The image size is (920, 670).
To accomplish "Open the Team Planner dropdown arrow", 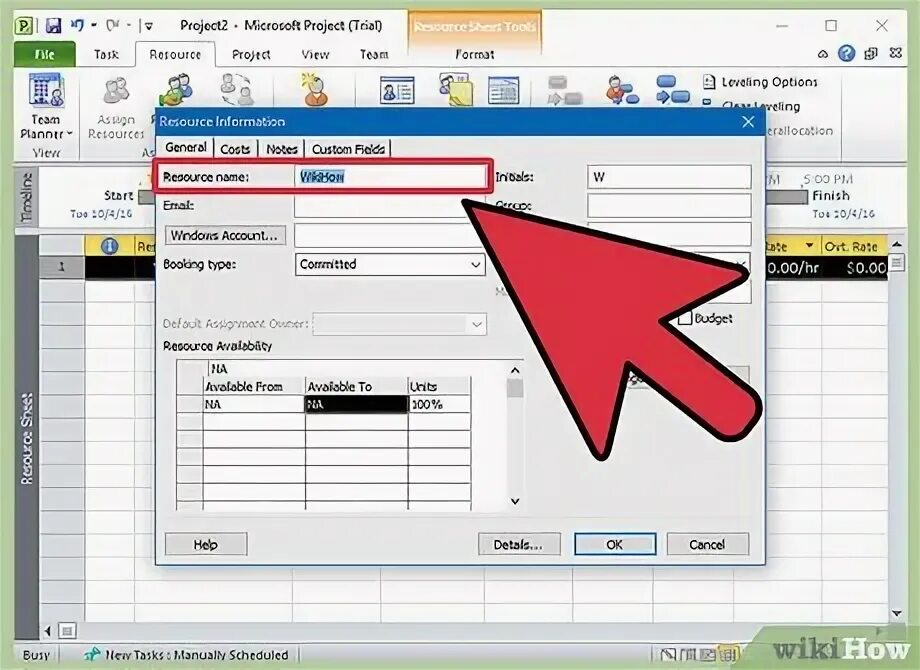I will (x=69, y=134).
